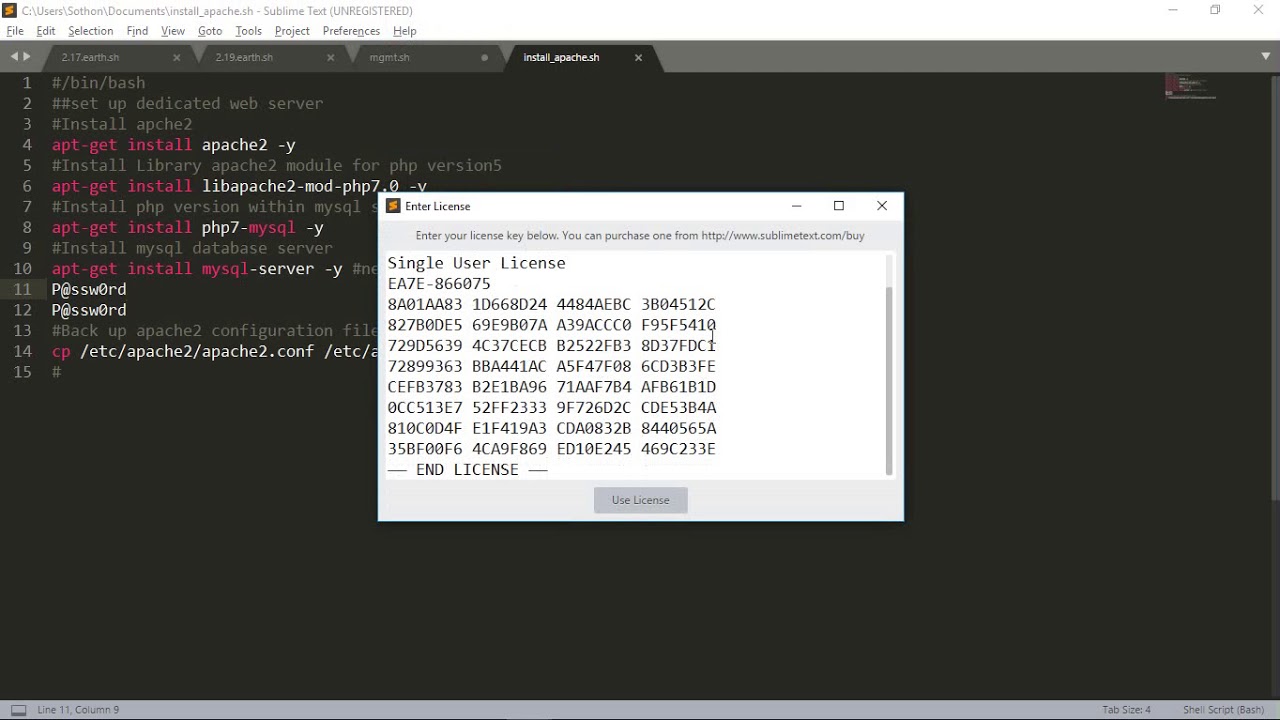This screenshot has width=1280, height=720.
Task: Change Shell Script (Bash) syntax
Action: point(1224,710)
